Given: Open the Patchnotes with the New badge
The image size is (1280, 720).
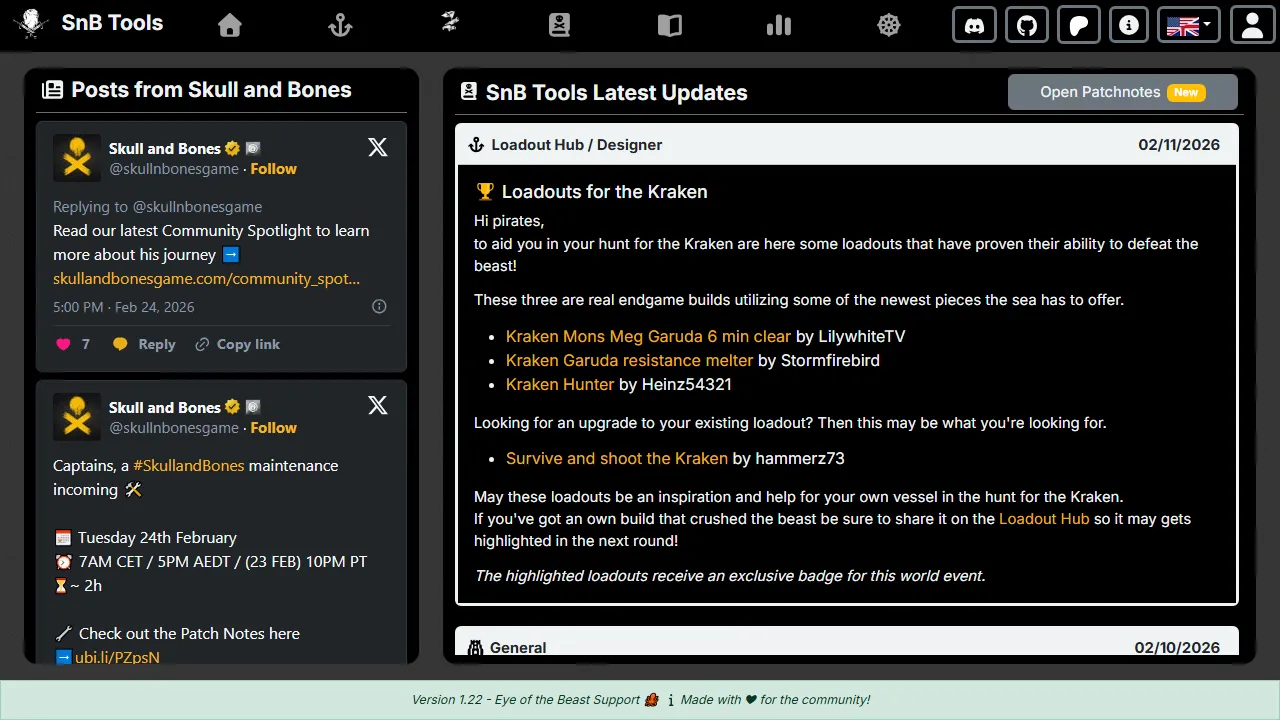Looking at the screenshot, I should 1121,91.
